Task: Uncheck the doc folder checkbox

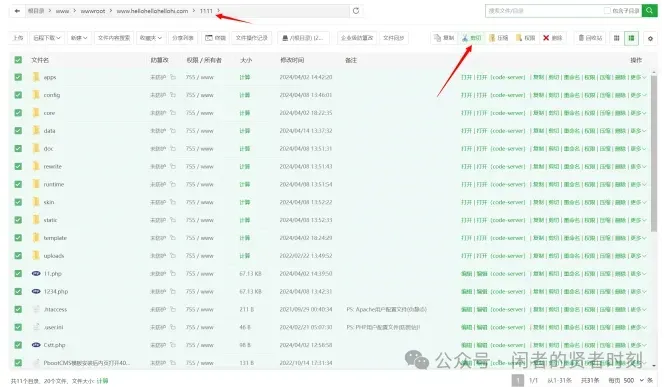Action: pos(18,149)
